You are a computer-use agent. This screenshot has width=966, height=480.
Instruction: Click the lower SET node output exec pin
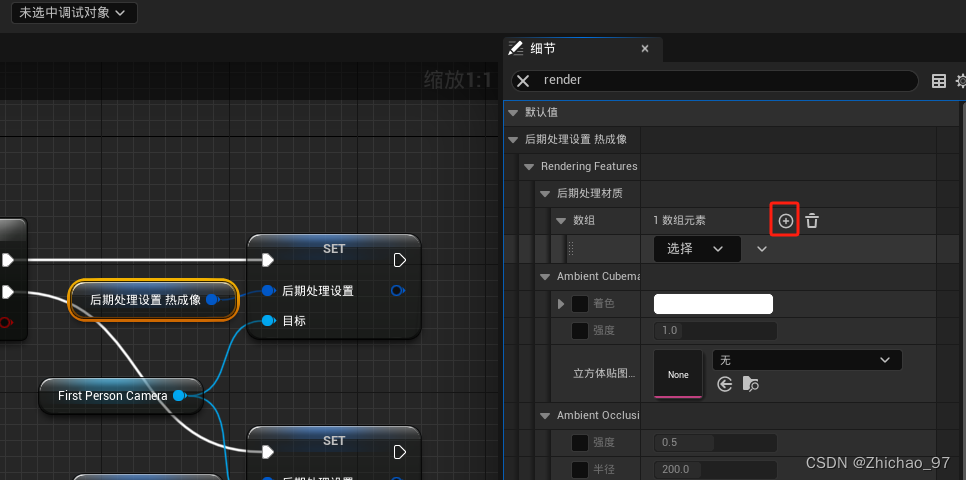[400, 453]
